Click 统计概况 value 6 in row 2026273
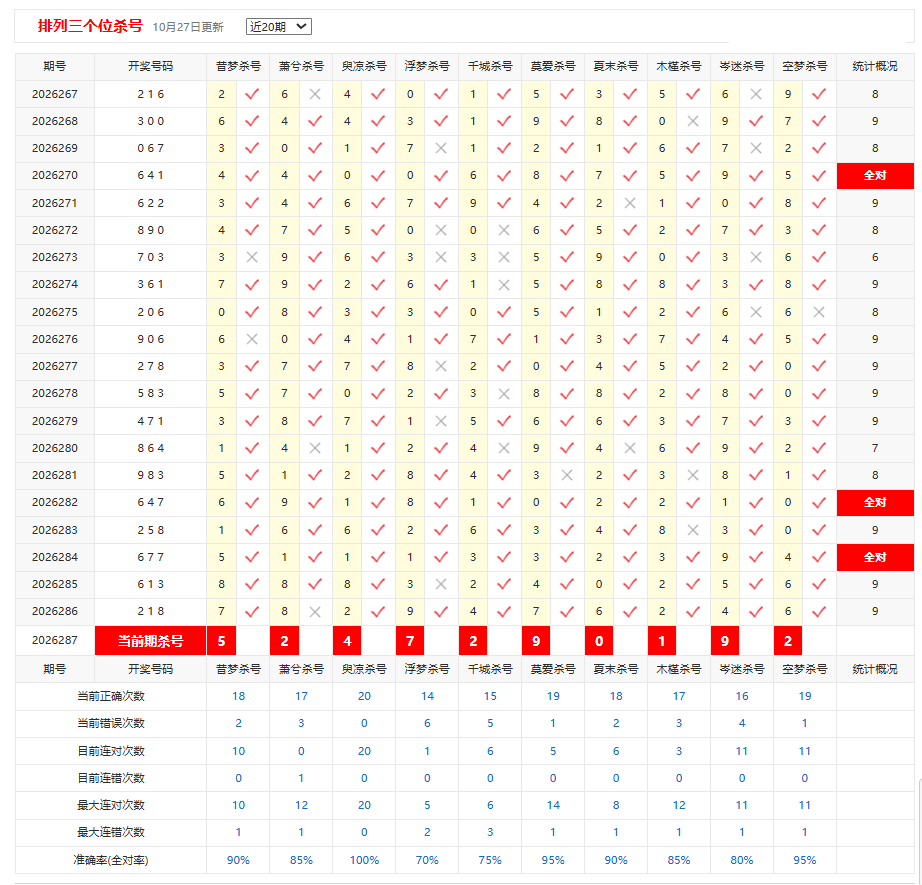This screenshot has height=885, width=922. click(875, 257)
